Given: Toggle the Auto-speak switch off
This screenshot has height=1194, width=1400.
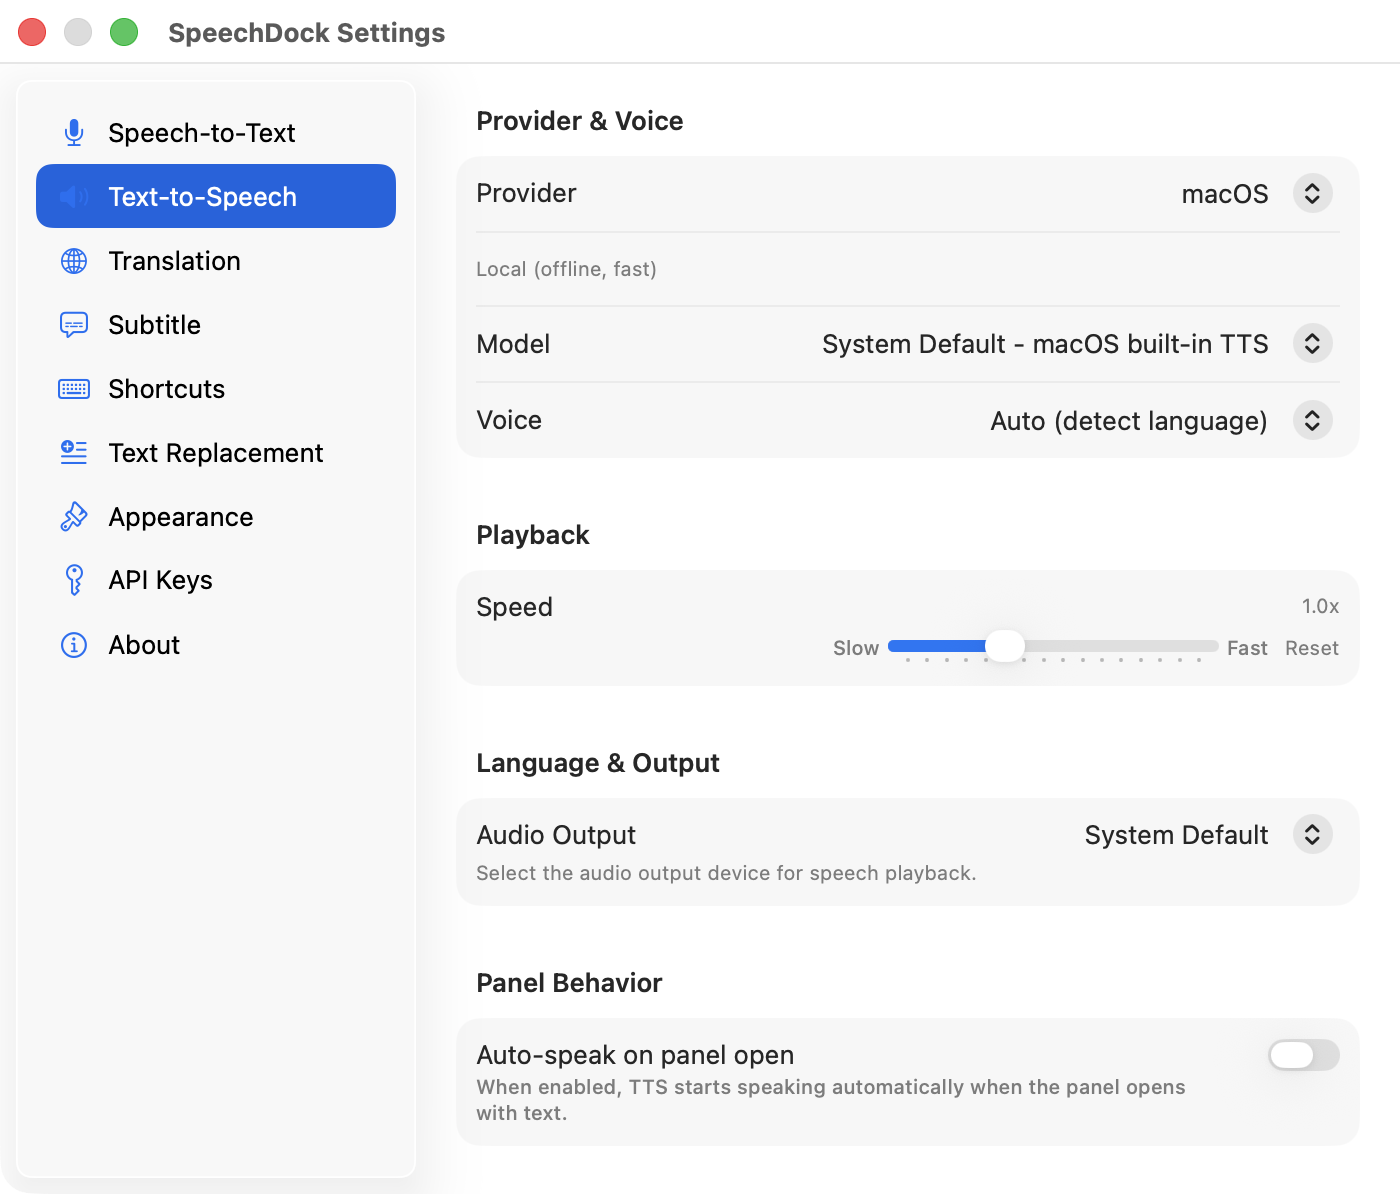Looking at the screenshot, I should tap(1303, 1055).
